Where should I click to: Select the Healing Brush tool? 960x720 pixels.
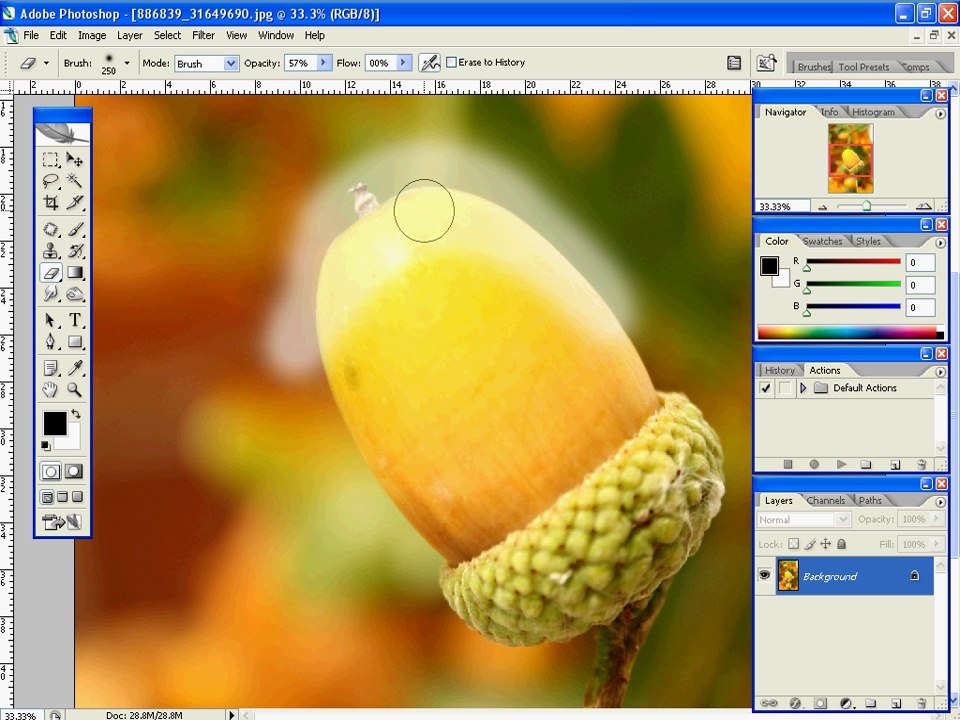point(51,230)
